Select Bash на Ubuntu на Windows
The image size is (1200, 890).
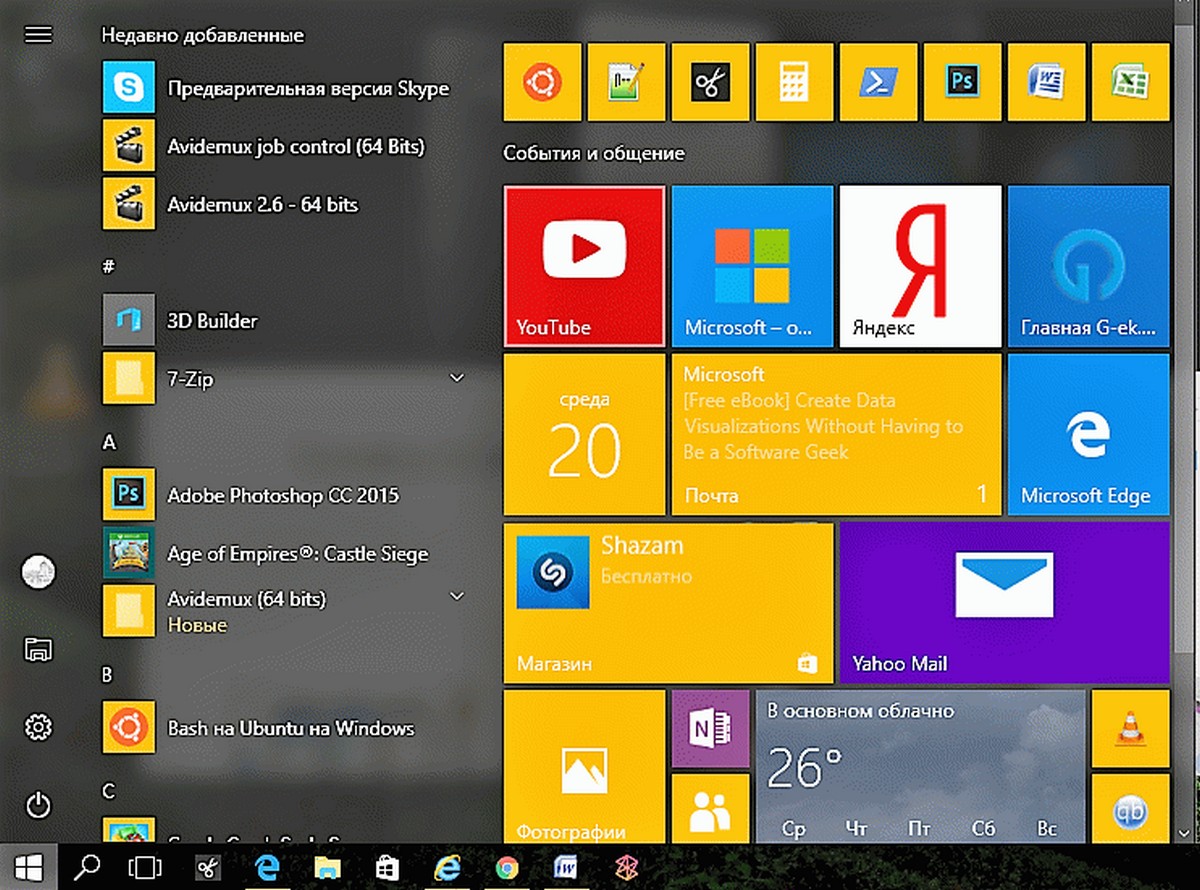point(285,727)
